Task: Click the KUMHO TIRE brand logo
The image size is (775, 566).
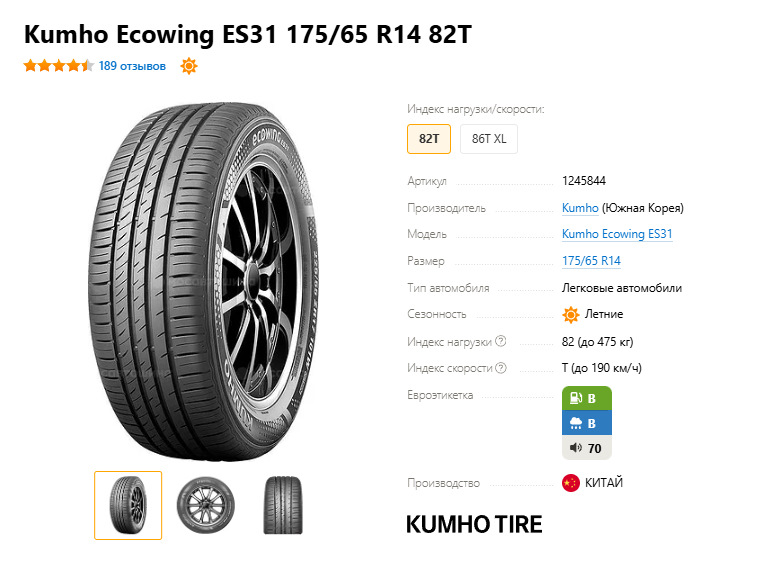Action: [474, 524]
